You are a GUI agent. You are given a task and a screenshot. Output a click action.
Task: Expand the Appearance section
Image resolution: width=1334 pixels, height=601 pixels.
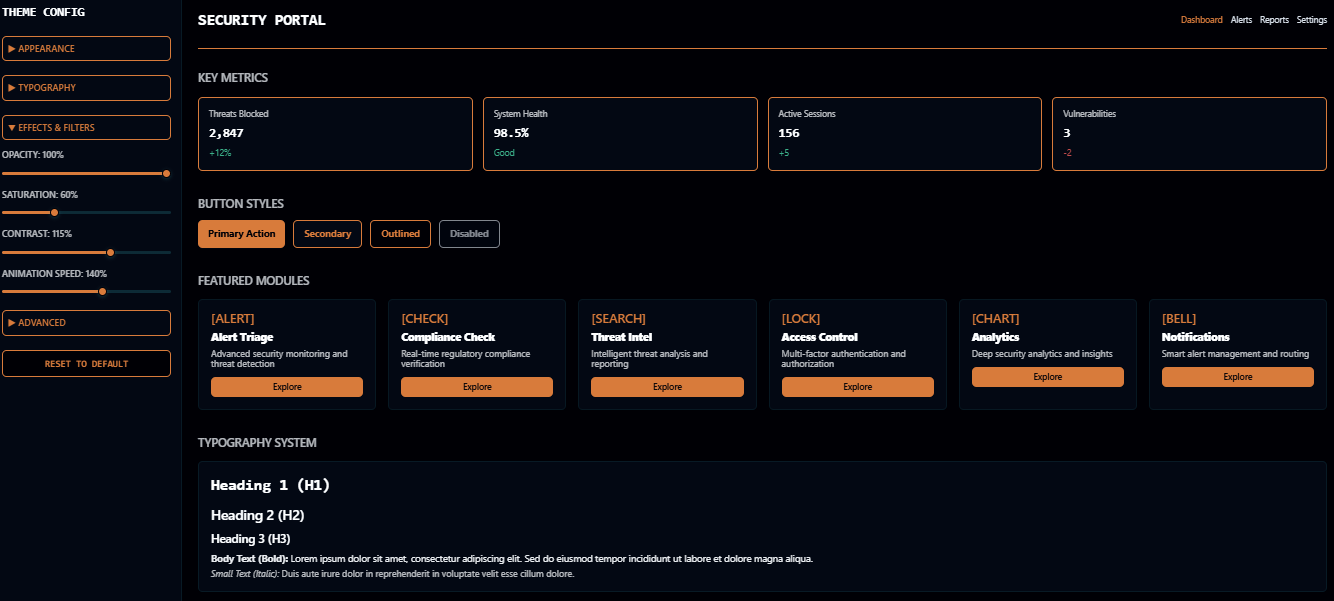[86, 48]
